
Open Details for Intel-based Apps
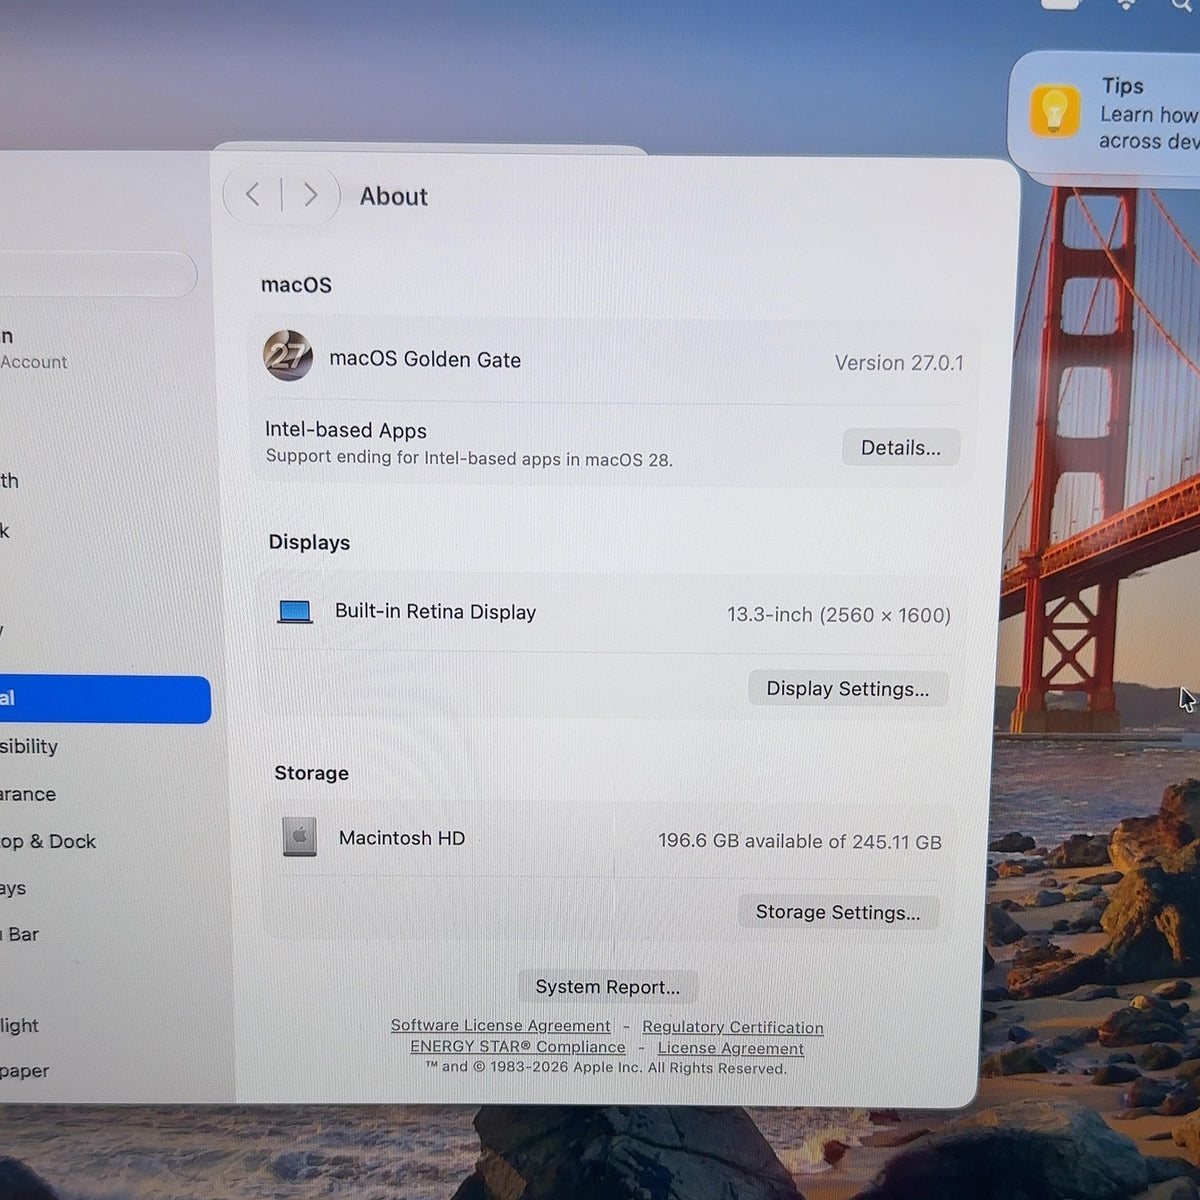pyautogui.click(x=901, y=447)
